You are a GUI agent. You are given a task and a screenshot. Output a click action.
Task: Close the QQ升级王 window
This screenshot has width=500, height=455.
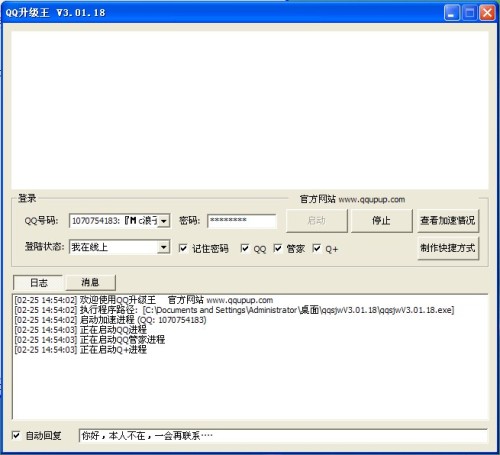487,13
